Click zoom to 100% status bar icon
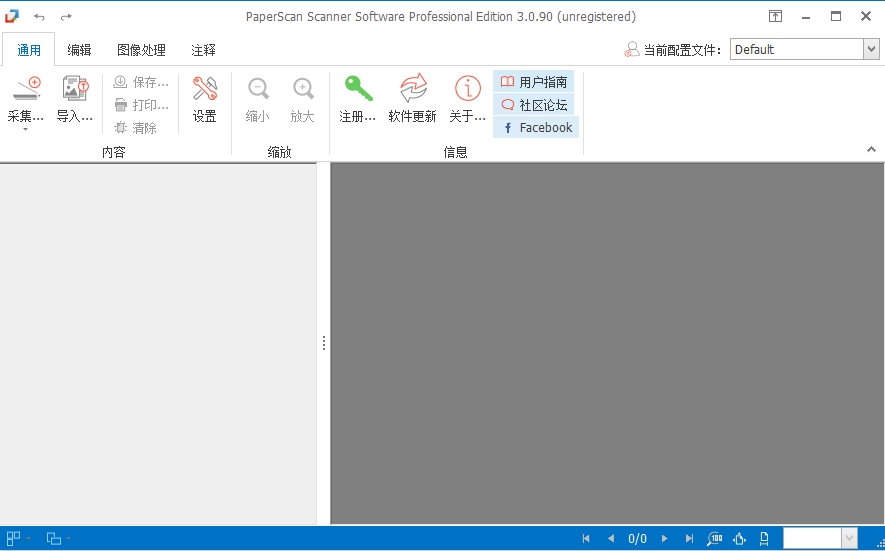 (x=714, y=539)
